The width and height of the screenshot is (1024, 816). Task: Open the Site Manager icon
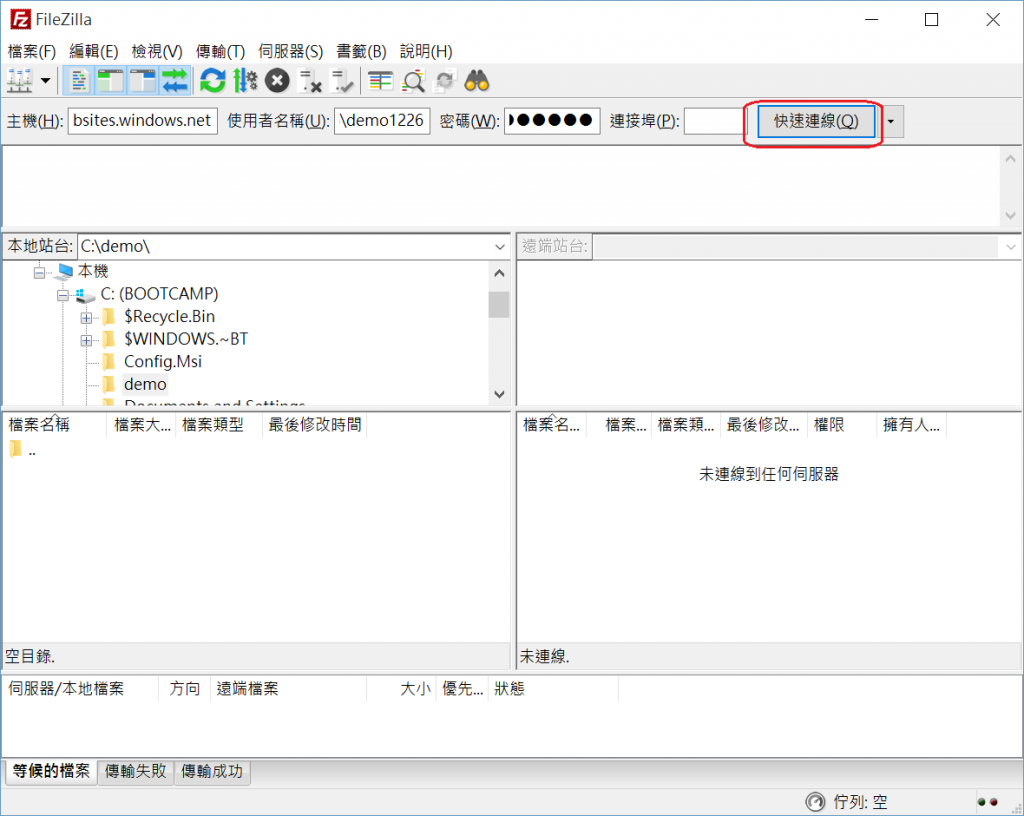tap(19, 81)
